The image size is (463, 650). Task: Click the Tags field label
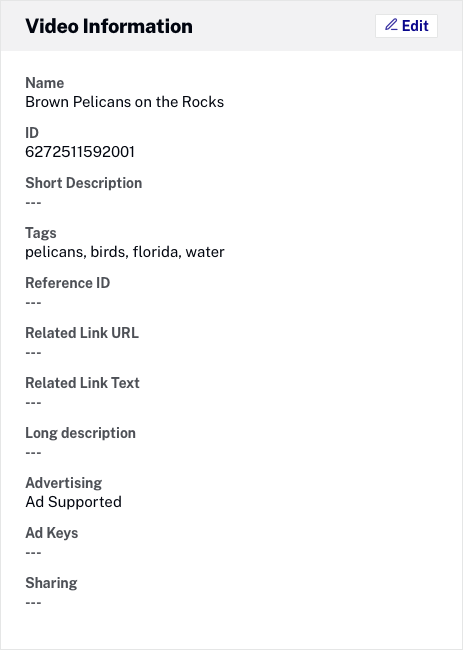click(41, 233)
